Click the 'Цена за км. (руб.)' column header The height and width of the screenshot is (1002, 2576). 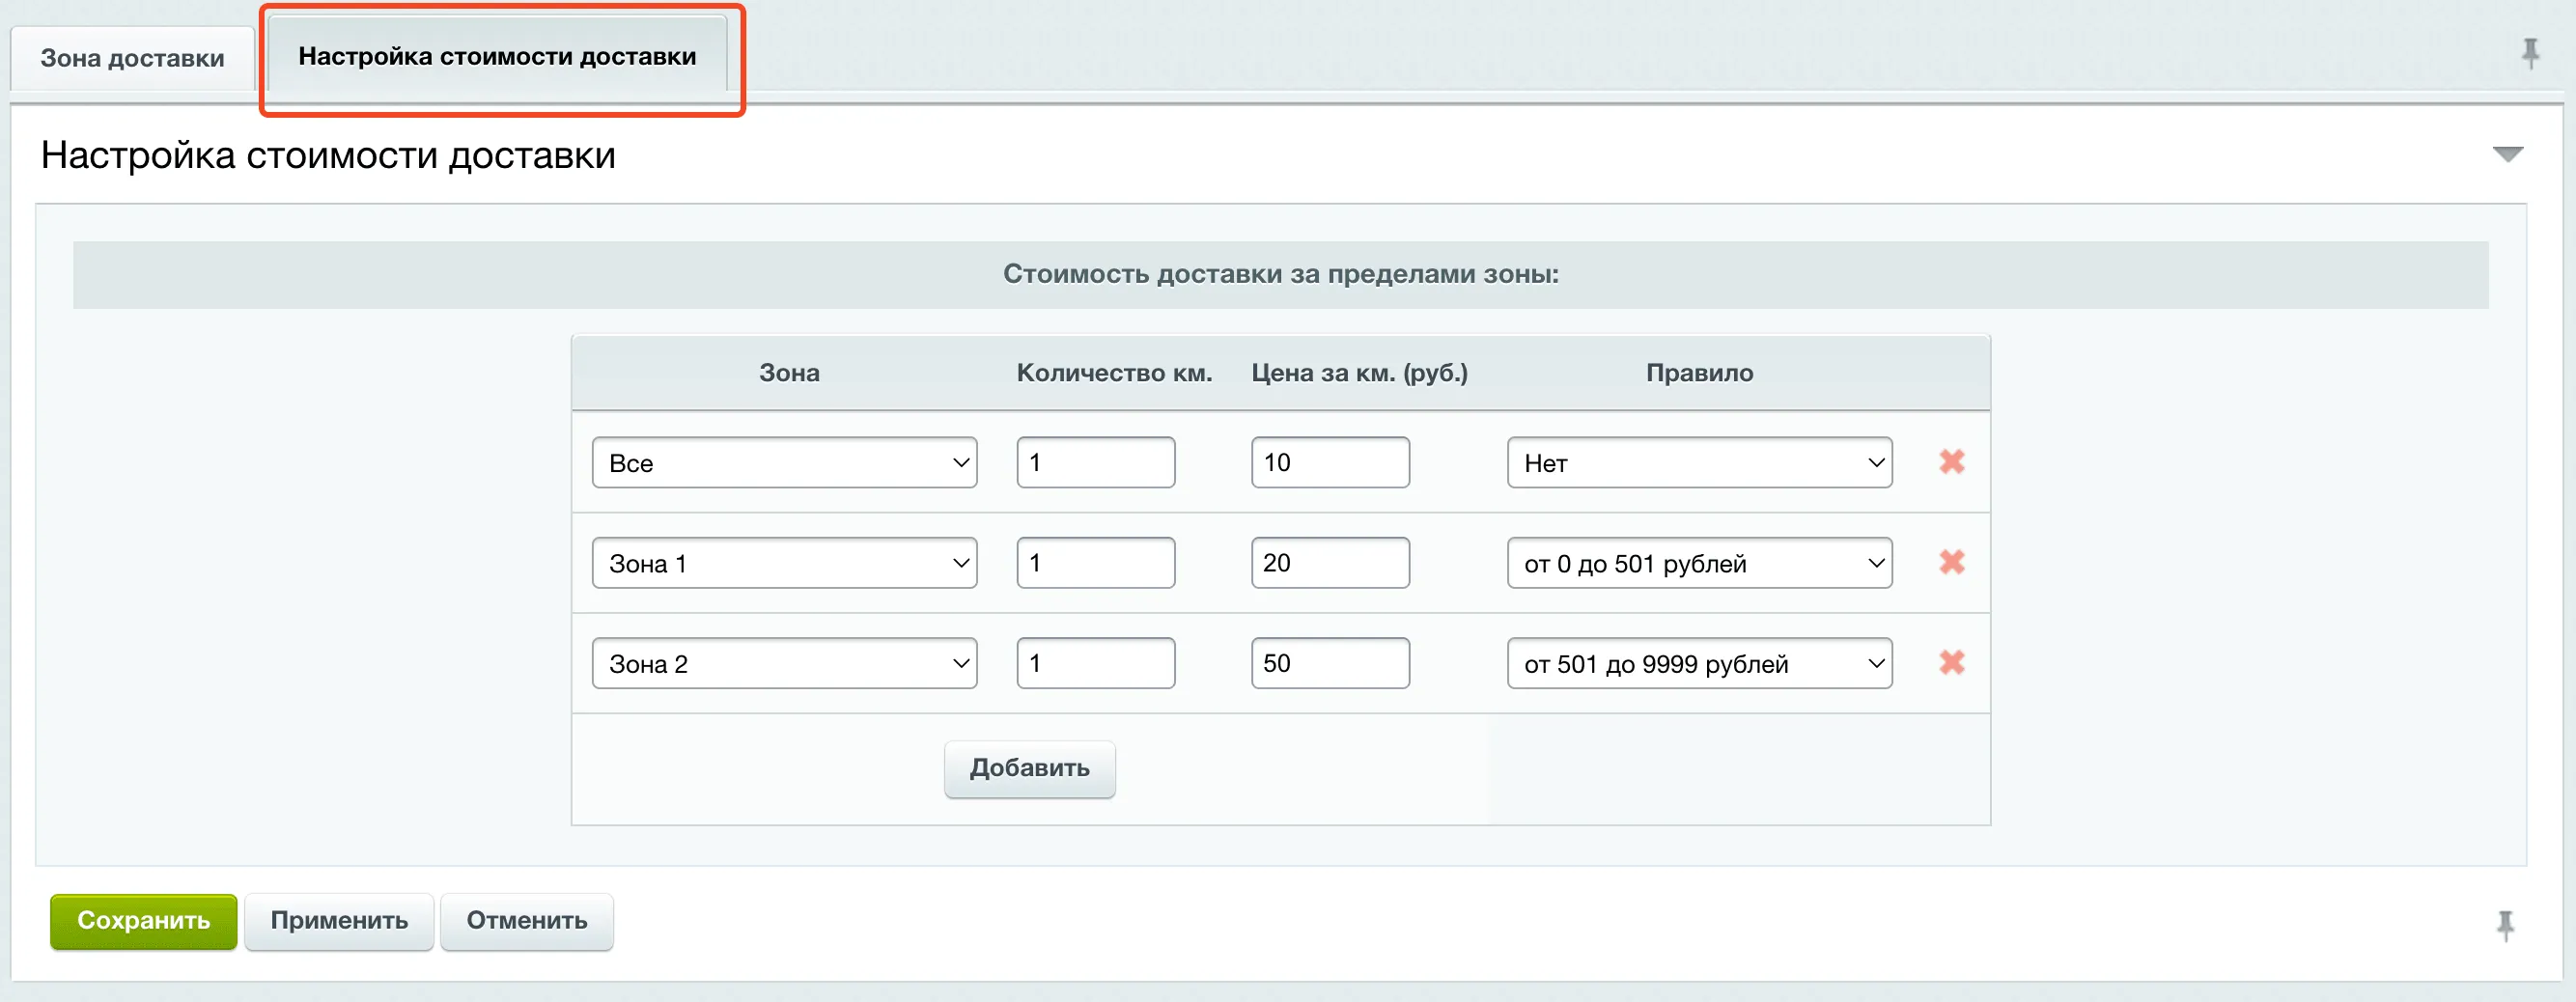[1359, 373]
